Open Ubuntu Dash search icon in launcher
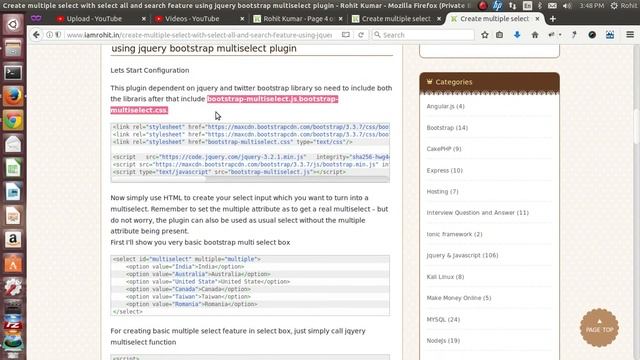Image resolution: width=640 pixels, height=360 pixels. (x=13, y=24)
